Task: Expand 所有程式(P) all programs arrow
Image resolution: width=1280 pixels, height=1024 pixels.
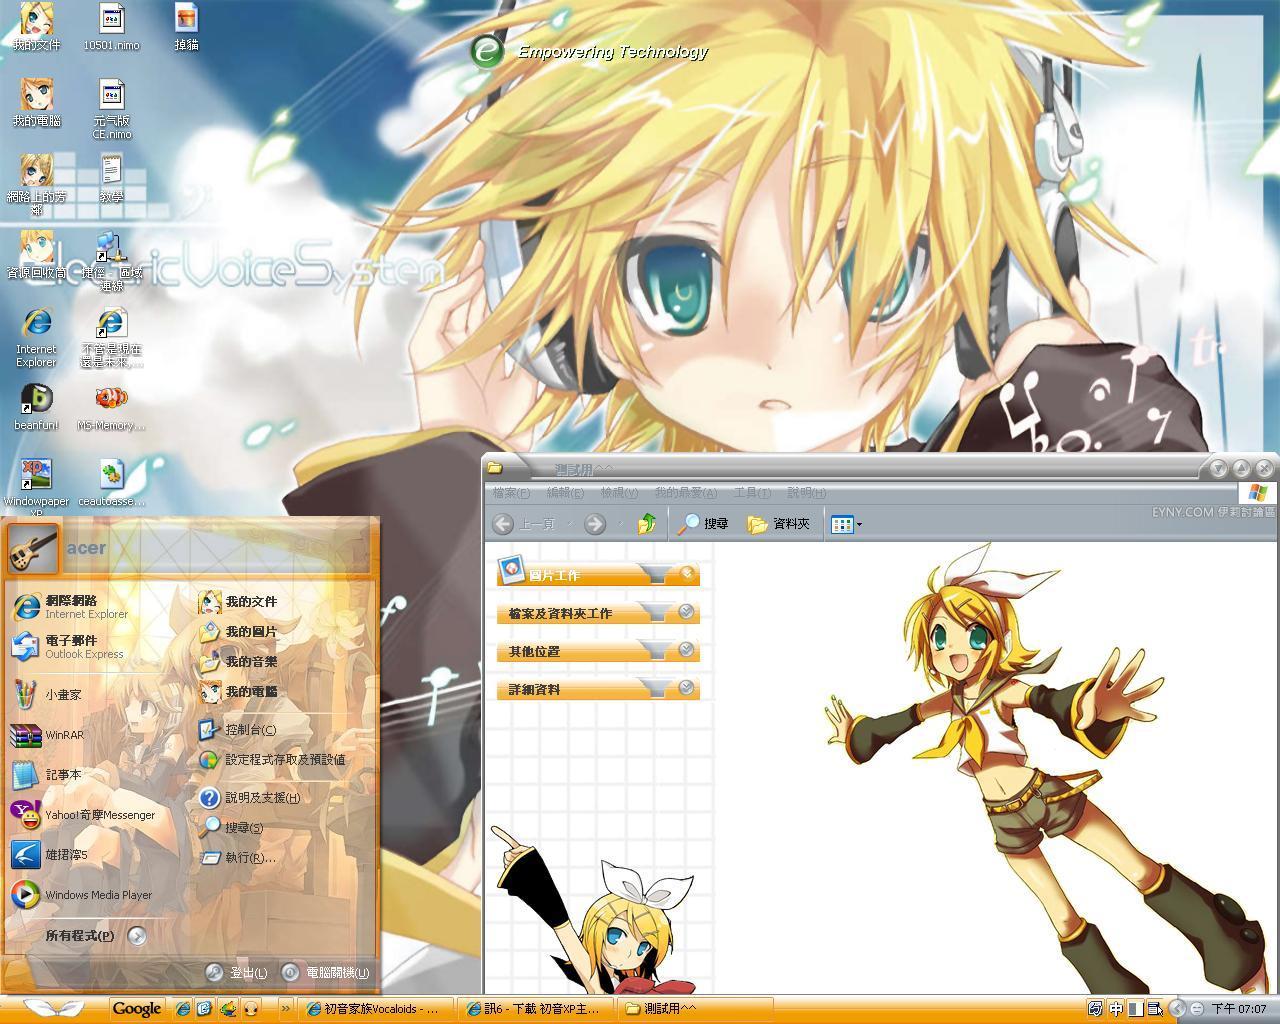Action: 137,936
